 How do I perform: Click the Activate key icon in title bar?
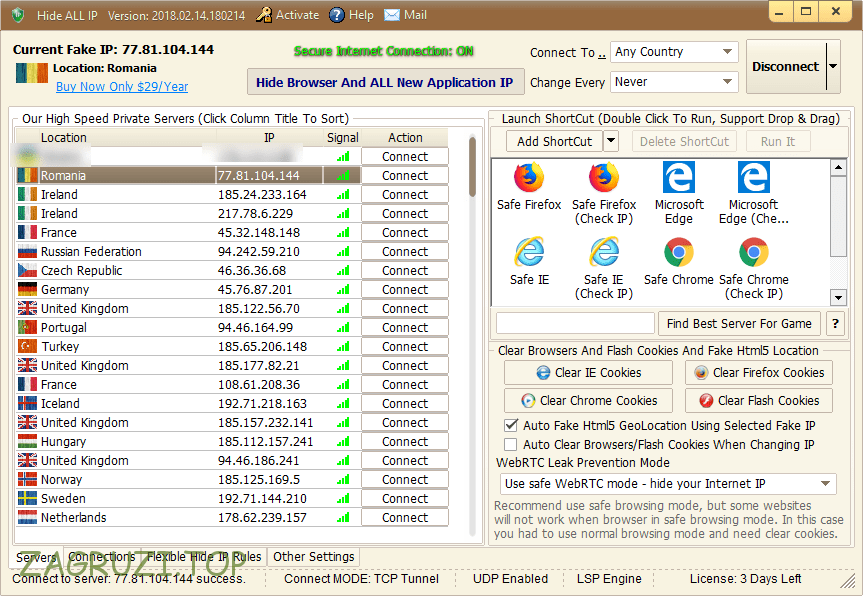coord(264,15)
